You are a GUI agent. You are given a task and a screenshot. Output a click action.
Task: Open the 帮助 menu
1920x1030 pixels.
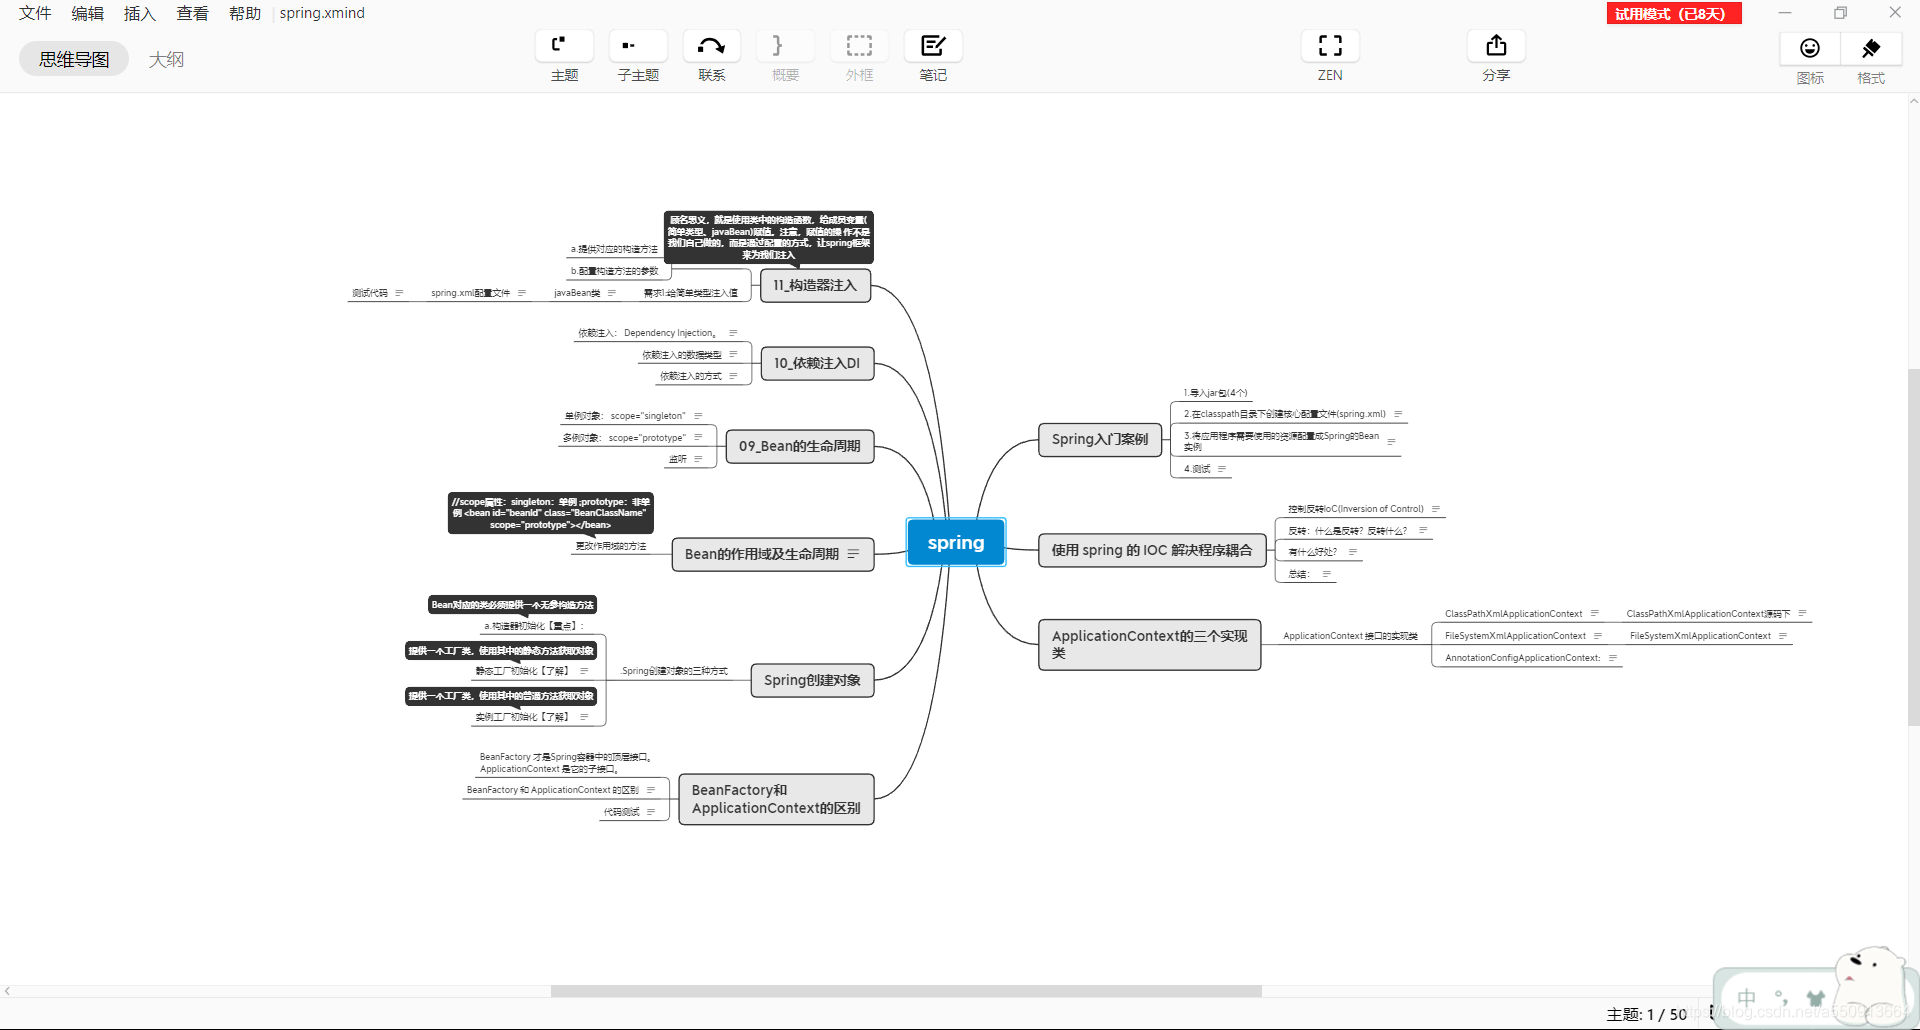tap(245, 13)
